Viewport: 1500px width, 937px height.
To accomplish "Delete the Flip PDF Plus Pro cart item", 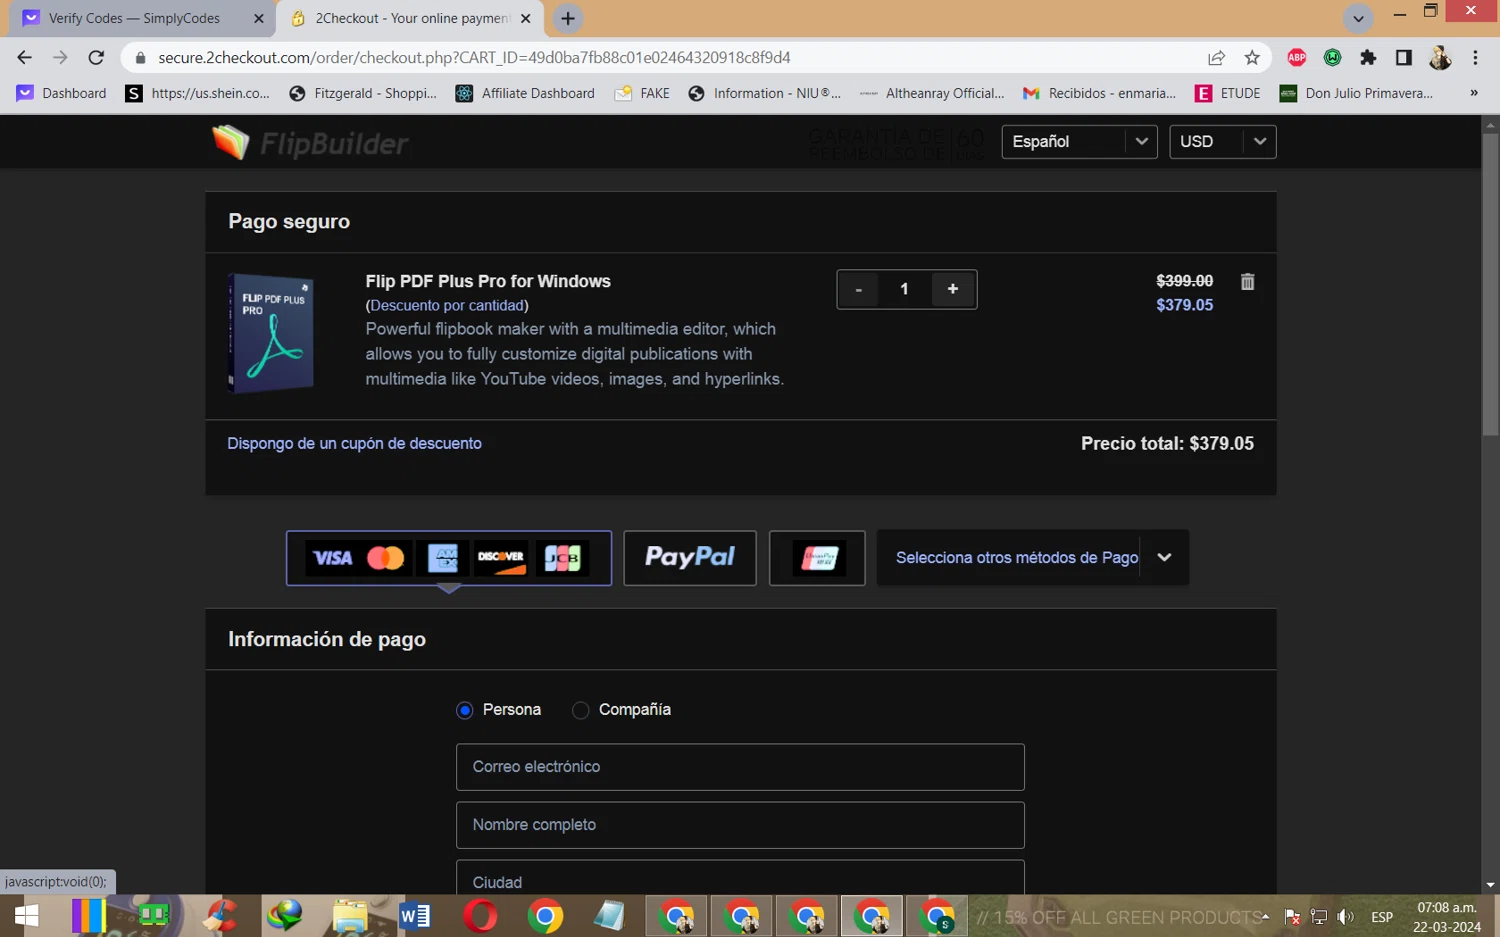I will click(x=1247, y=282).
